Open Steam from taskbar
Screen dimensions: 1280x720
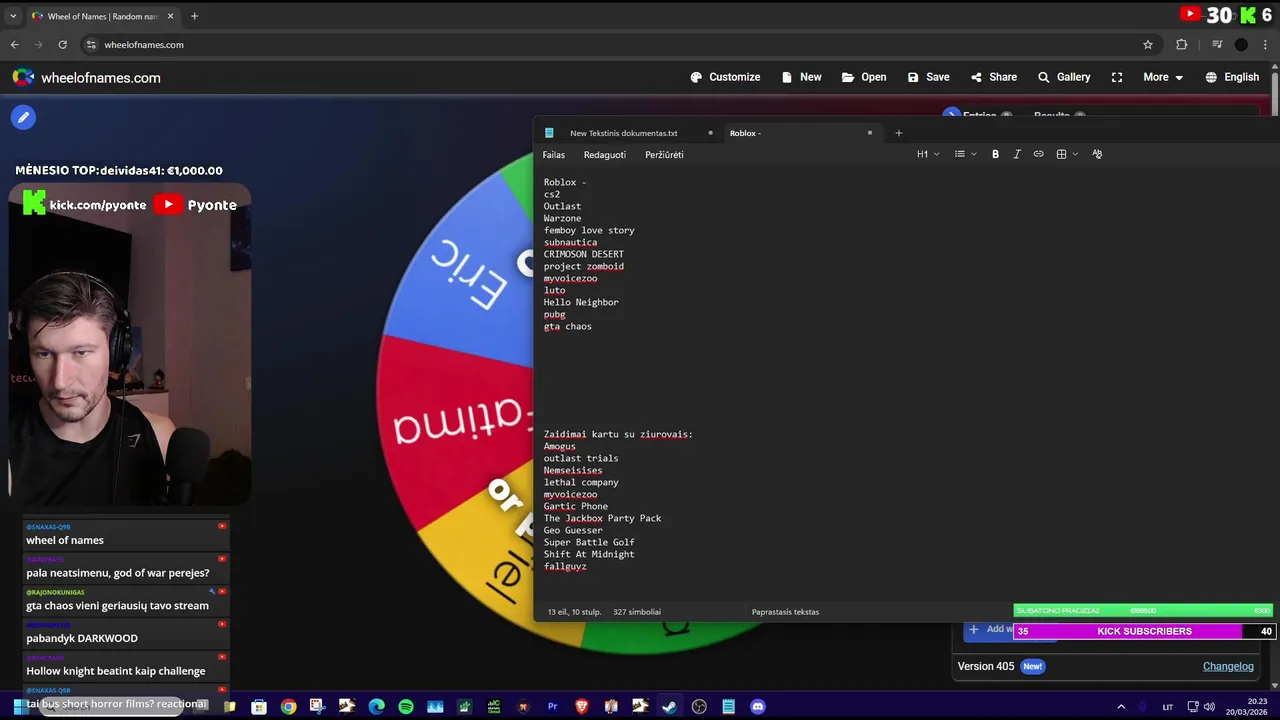[x=669, y=707]
